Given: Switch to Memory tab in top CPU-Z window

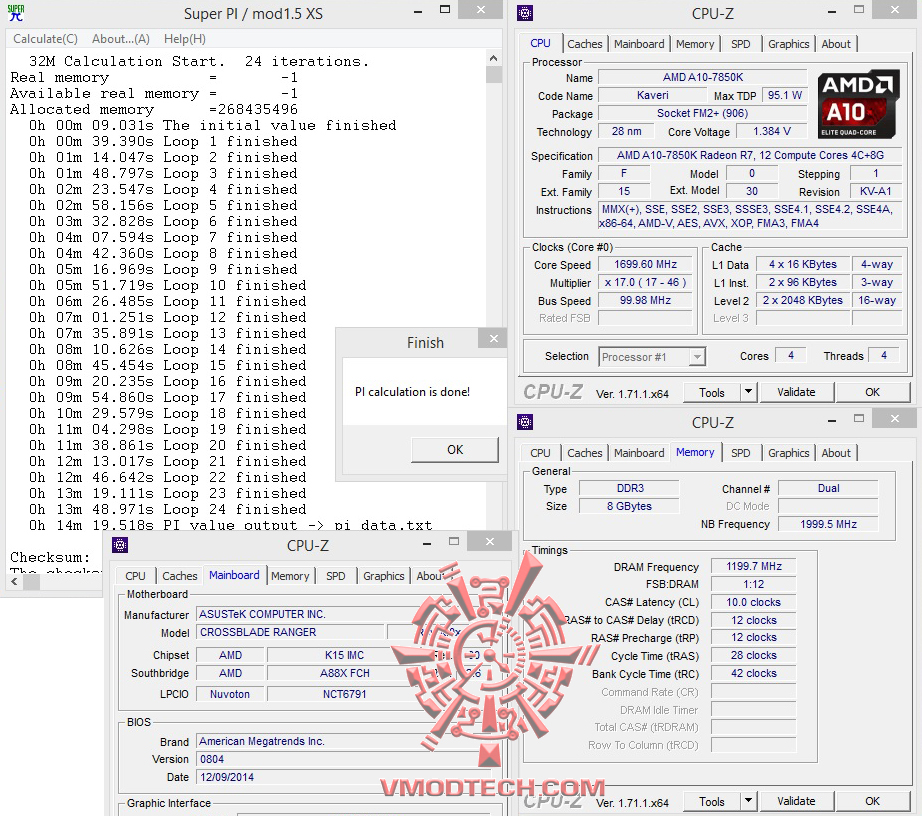Looking at the screenshot, I should pyautogui.click(x=694, y=44).
